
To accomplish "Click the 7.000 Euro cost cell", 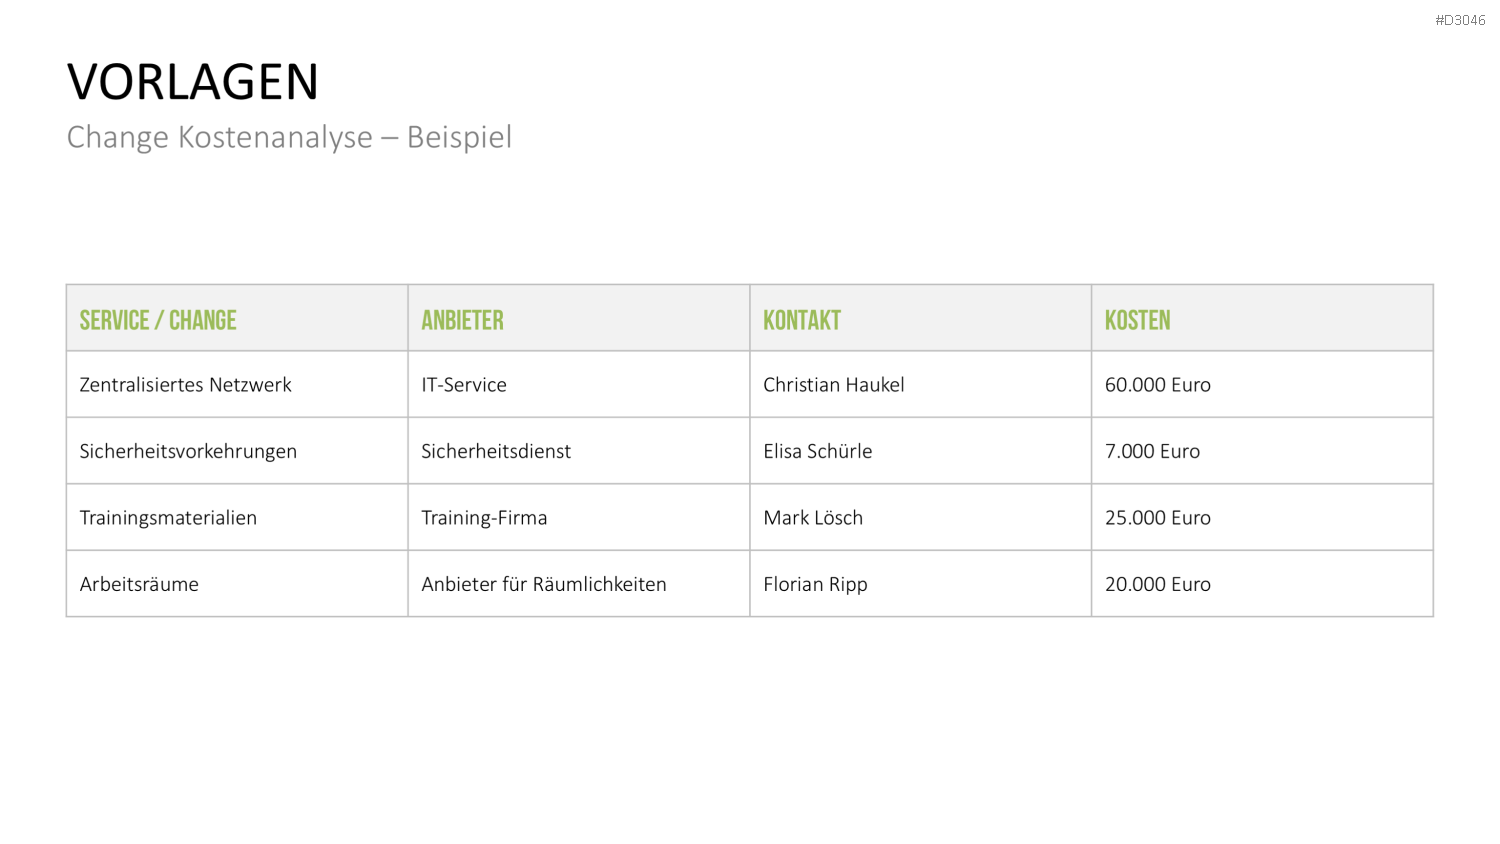I will click(1262, 451).
